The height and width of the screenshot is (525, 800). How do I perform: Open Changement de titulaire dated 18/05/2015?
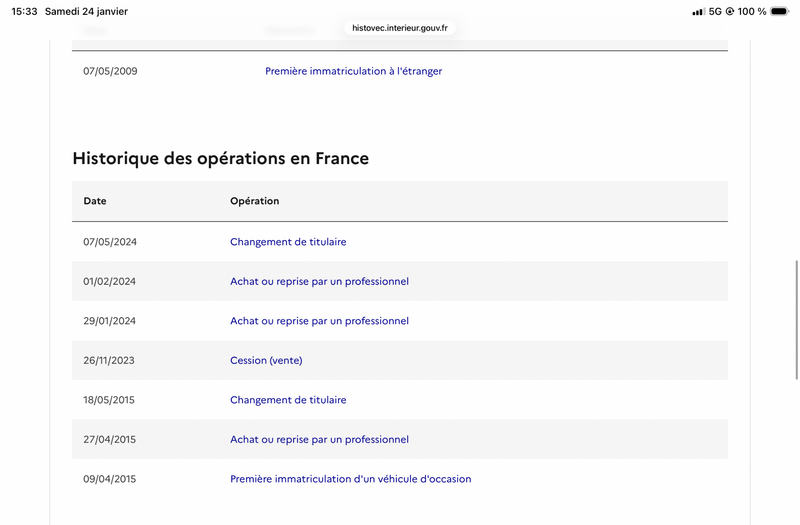coord(288,400)
